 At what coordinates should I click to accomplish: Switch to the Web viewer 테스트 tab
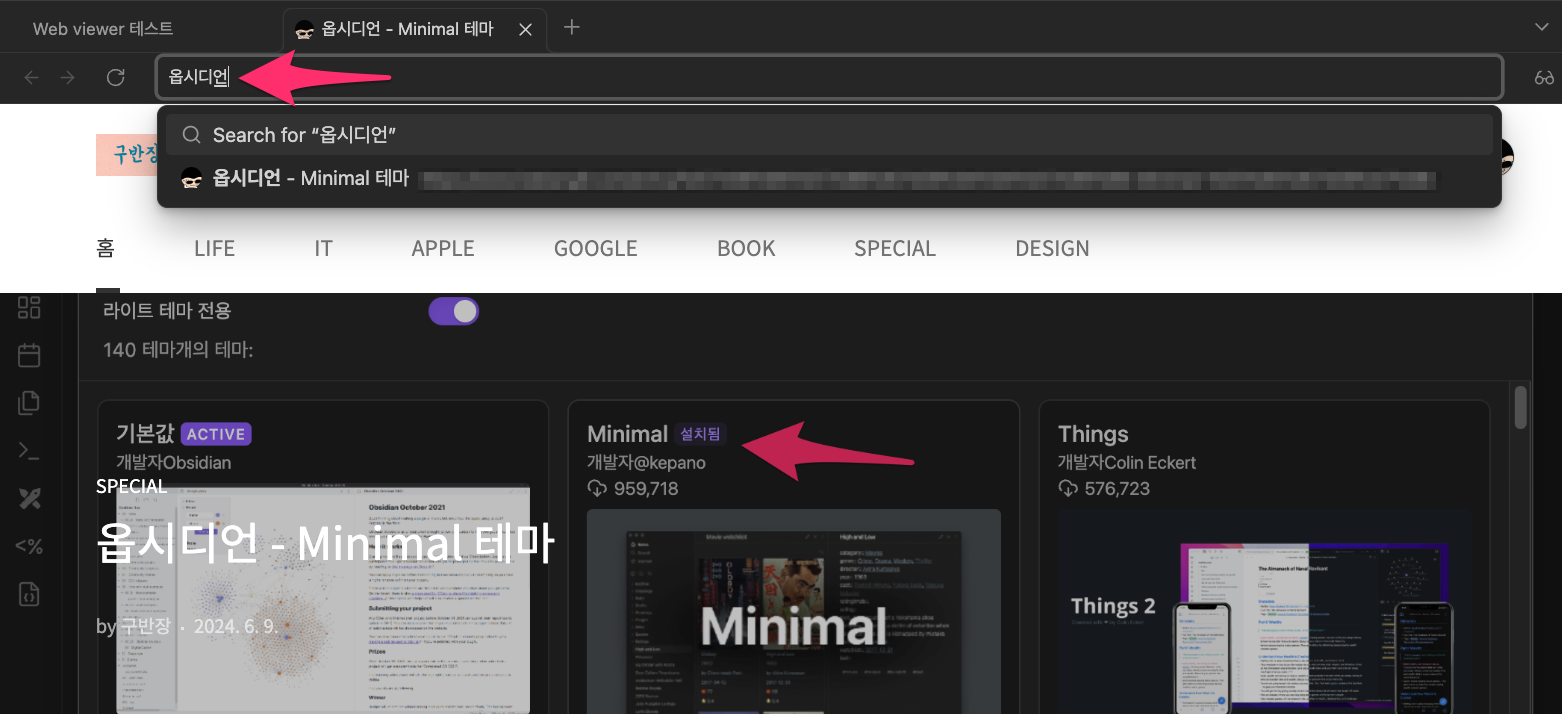103,29
